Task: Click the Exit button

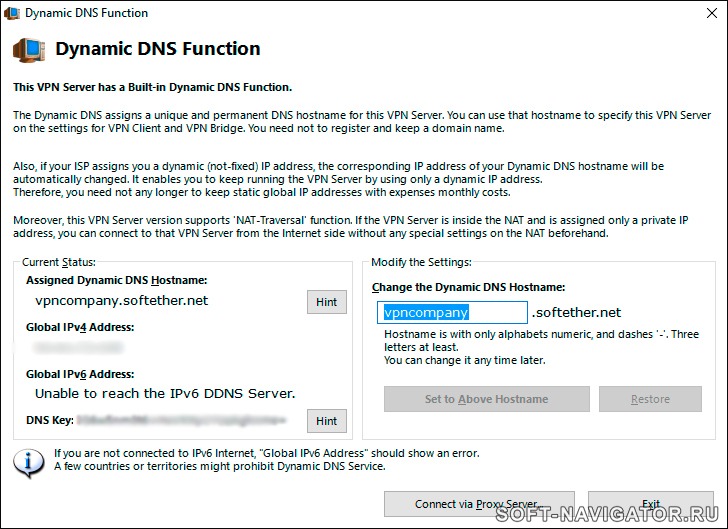Action: 650,504
